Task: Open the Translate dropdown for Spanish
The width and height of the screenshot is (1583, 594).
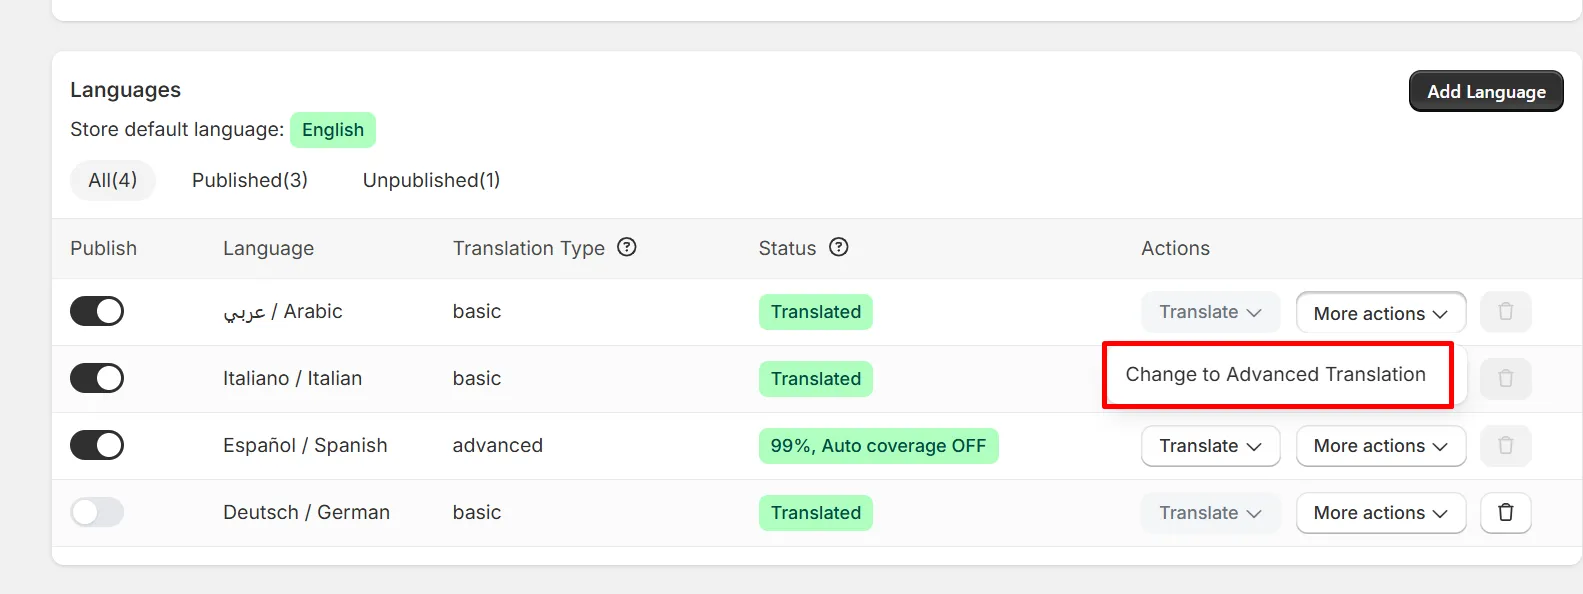Action: (1210, 446)
